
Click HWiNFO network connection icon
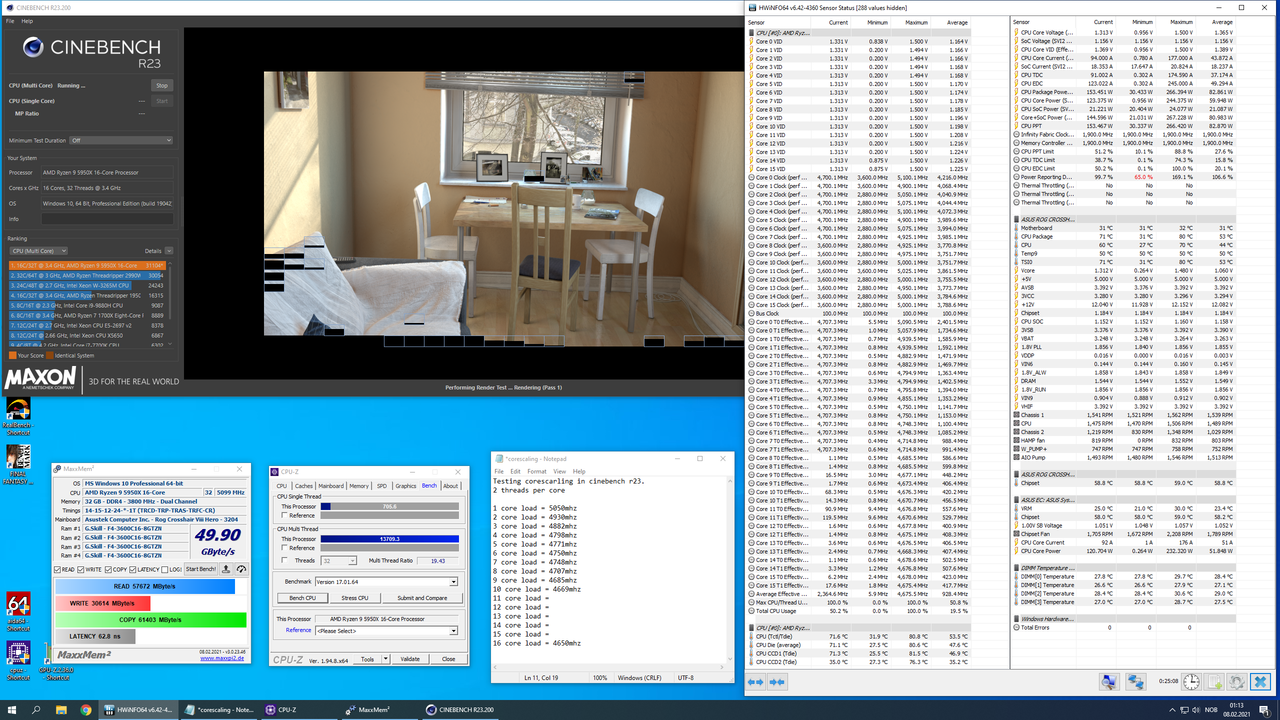[1136, 682]
